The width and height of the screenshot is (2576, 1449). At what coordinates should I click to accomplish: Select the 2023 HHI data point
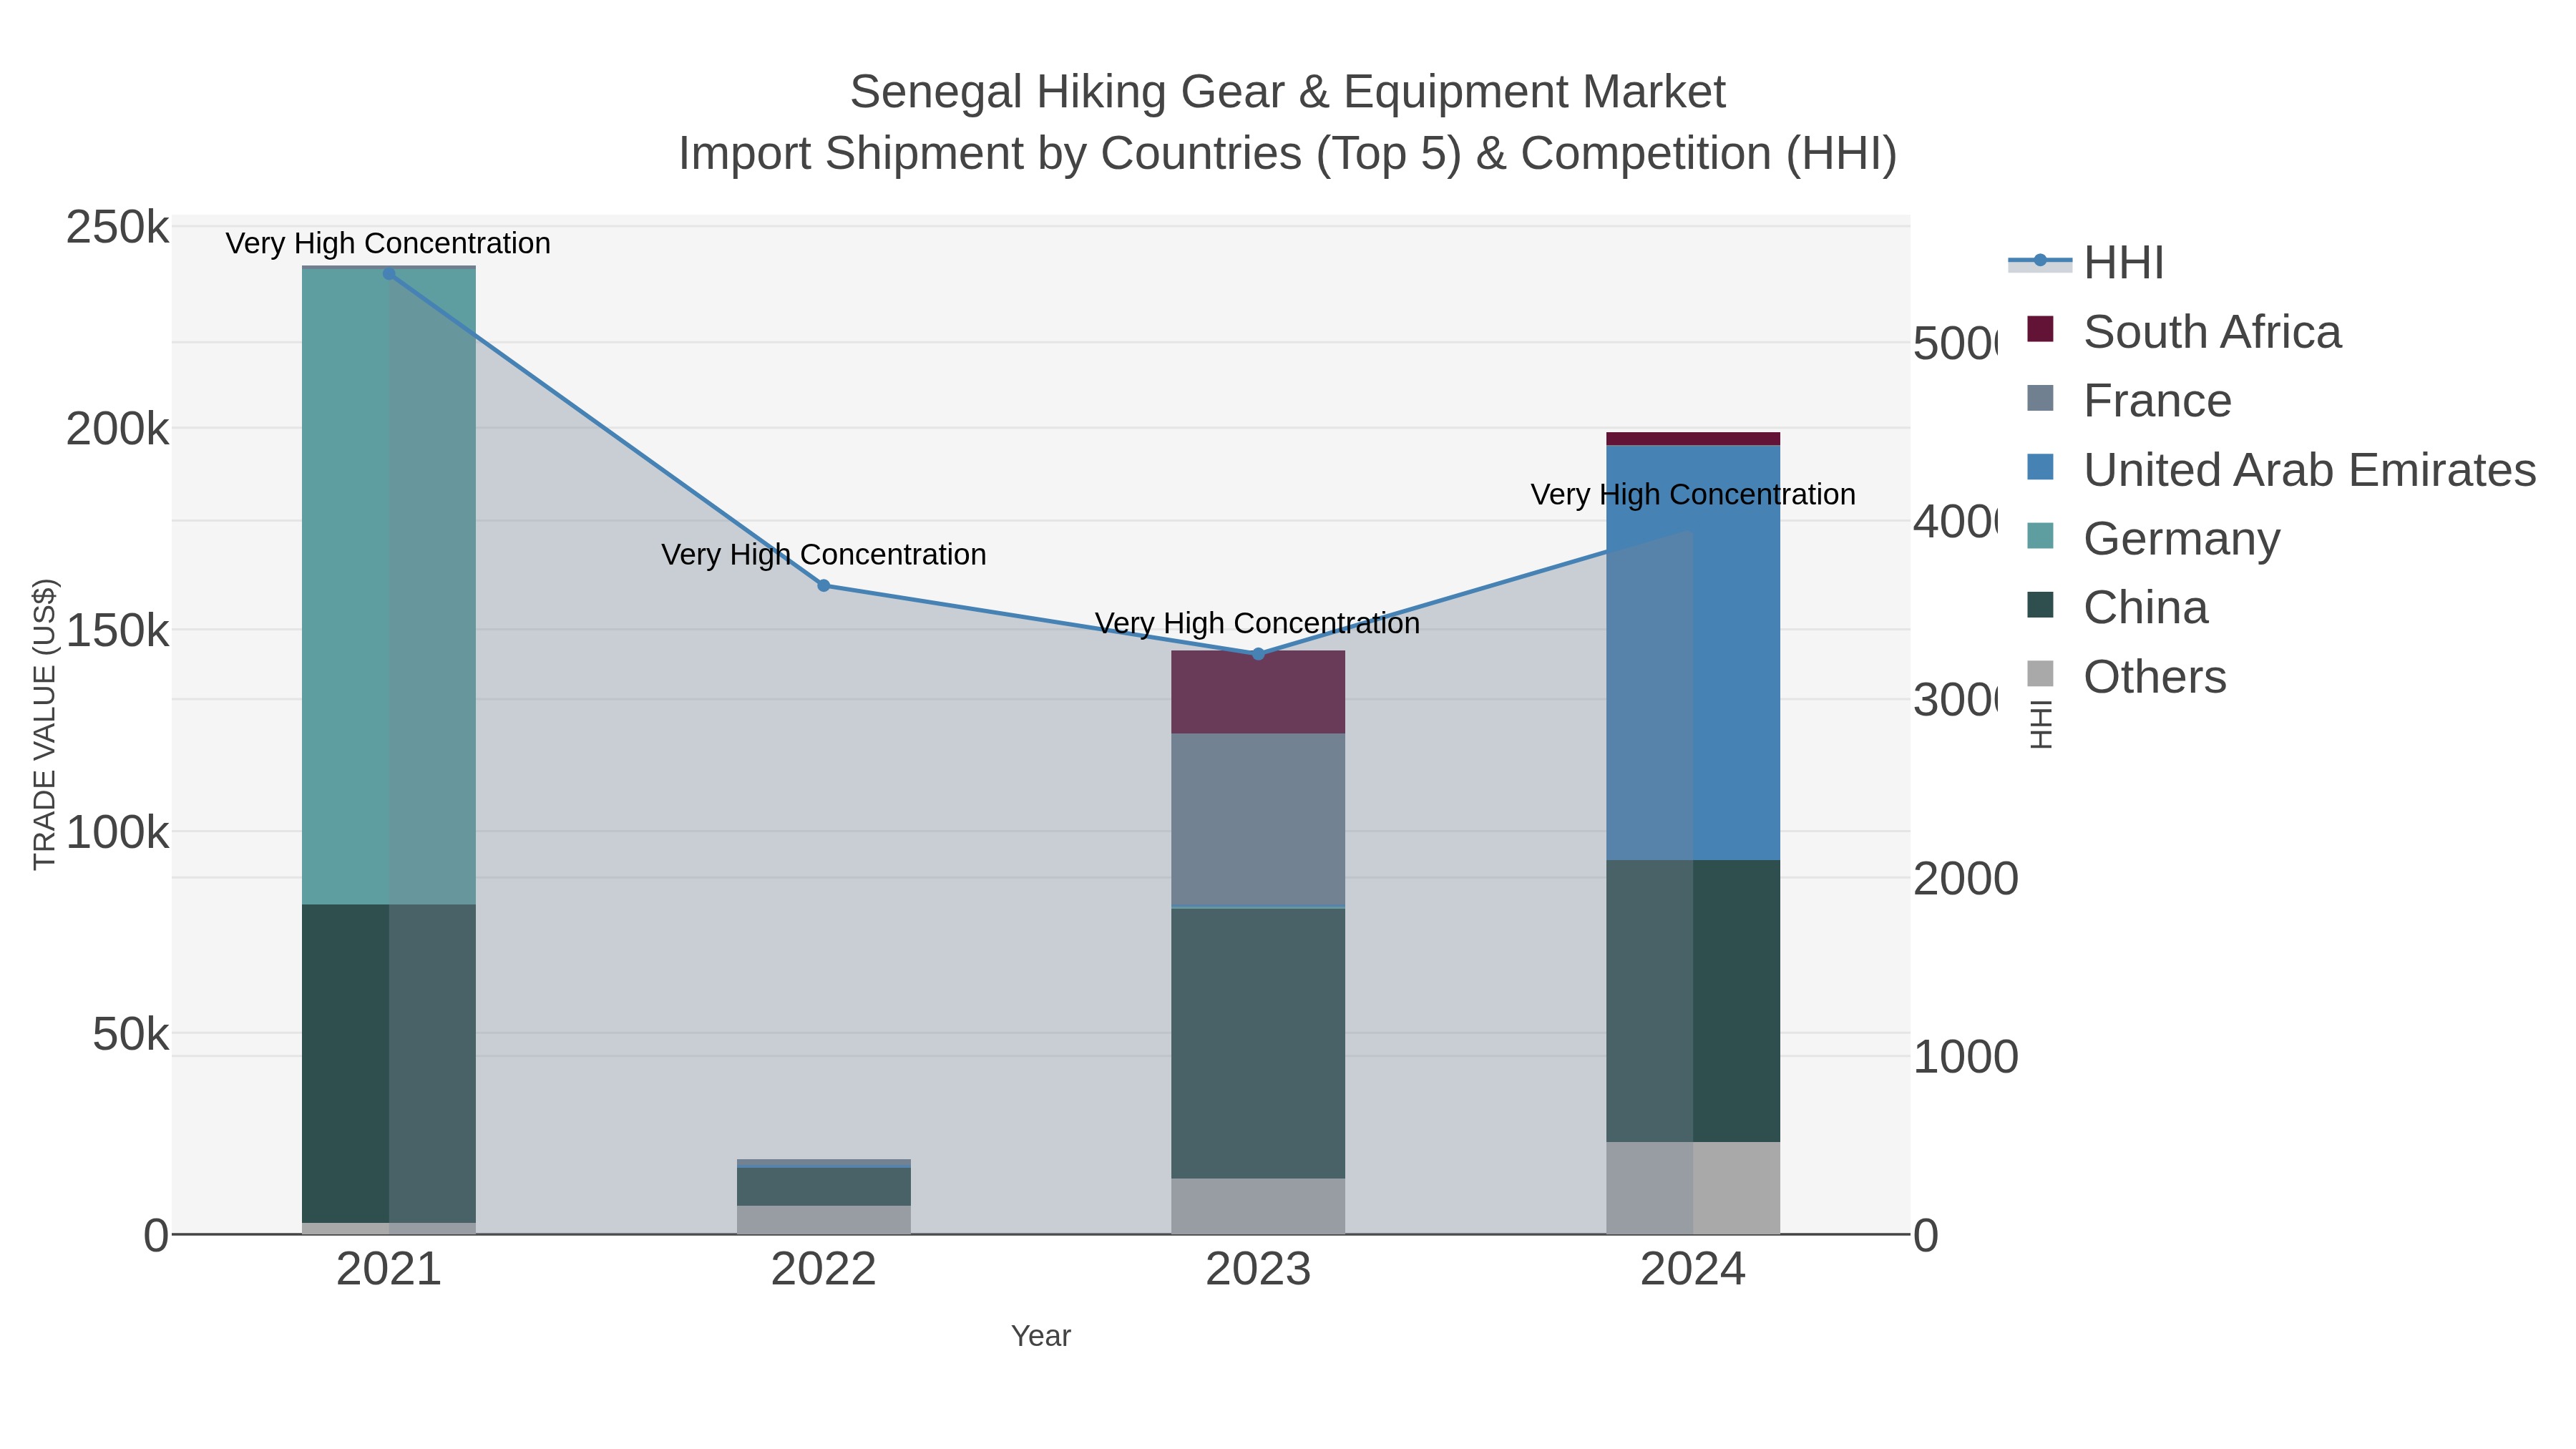1258,654
